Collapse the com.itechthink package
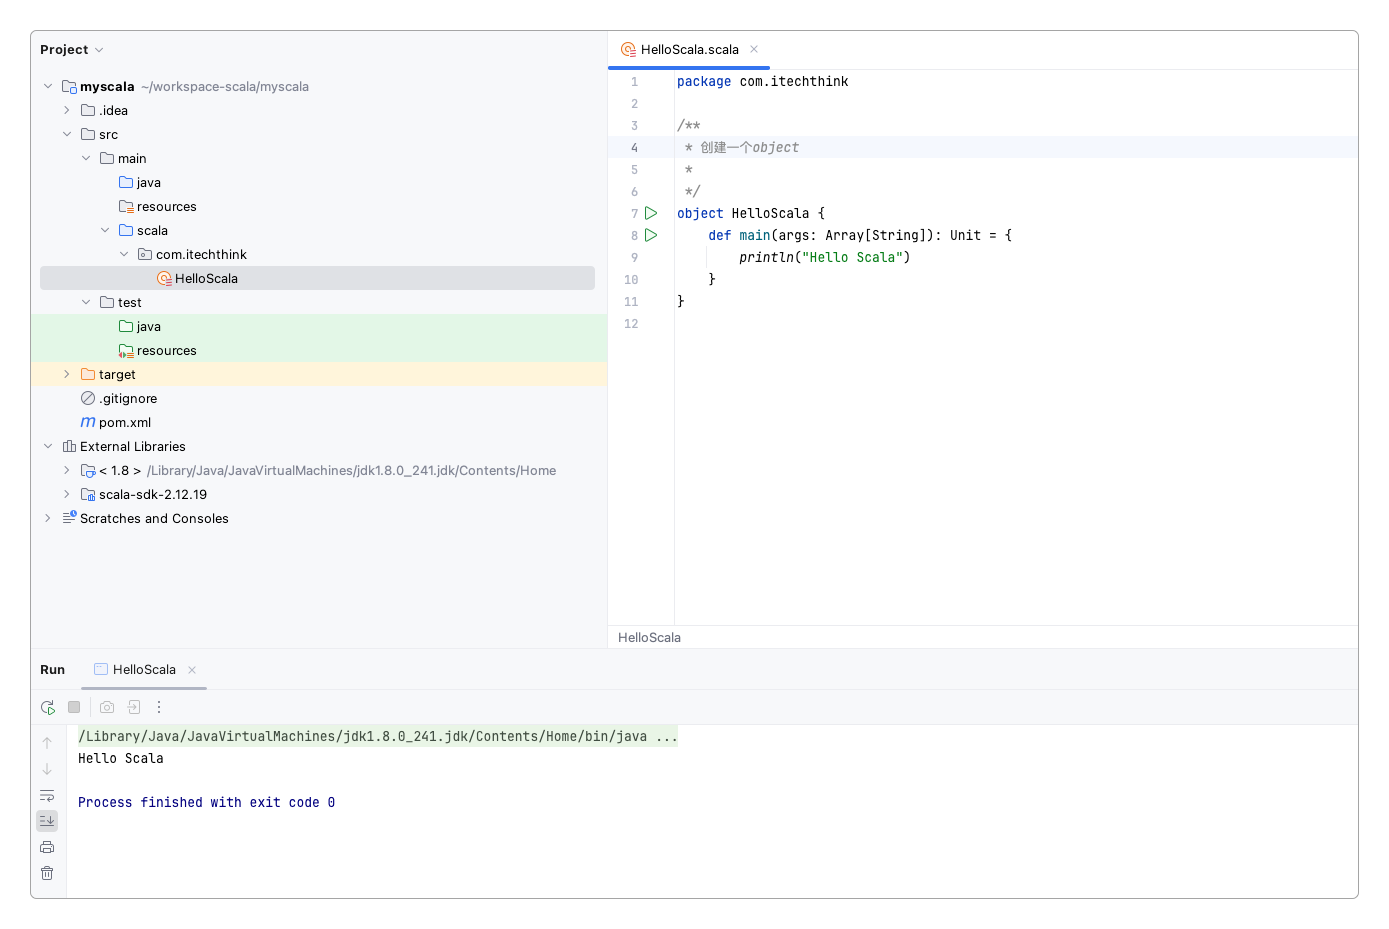The width and height of the screenshot is (1389, 929). click(124, 254)
